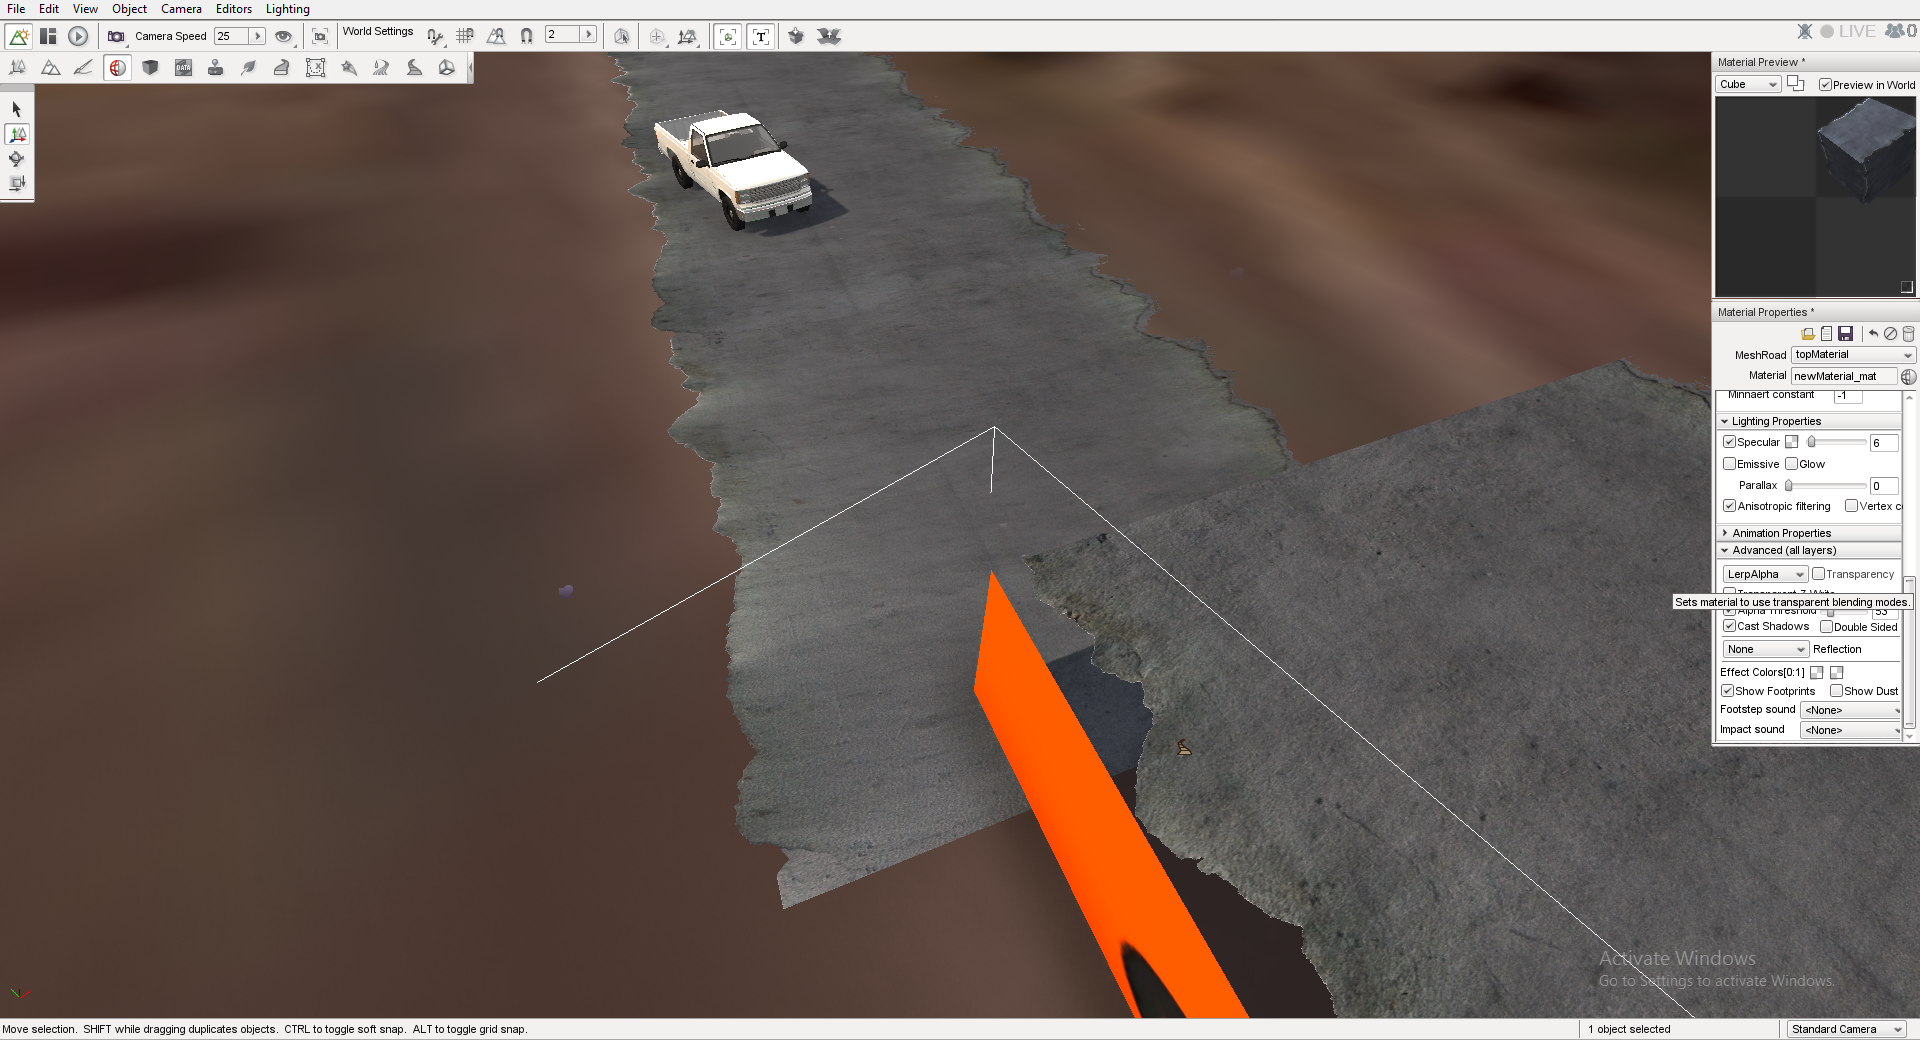Image resolution: width=1920 pixels, height=1040 pixels.
Task: Open the GUI Editor layout icon
Action: click(48, 36)
